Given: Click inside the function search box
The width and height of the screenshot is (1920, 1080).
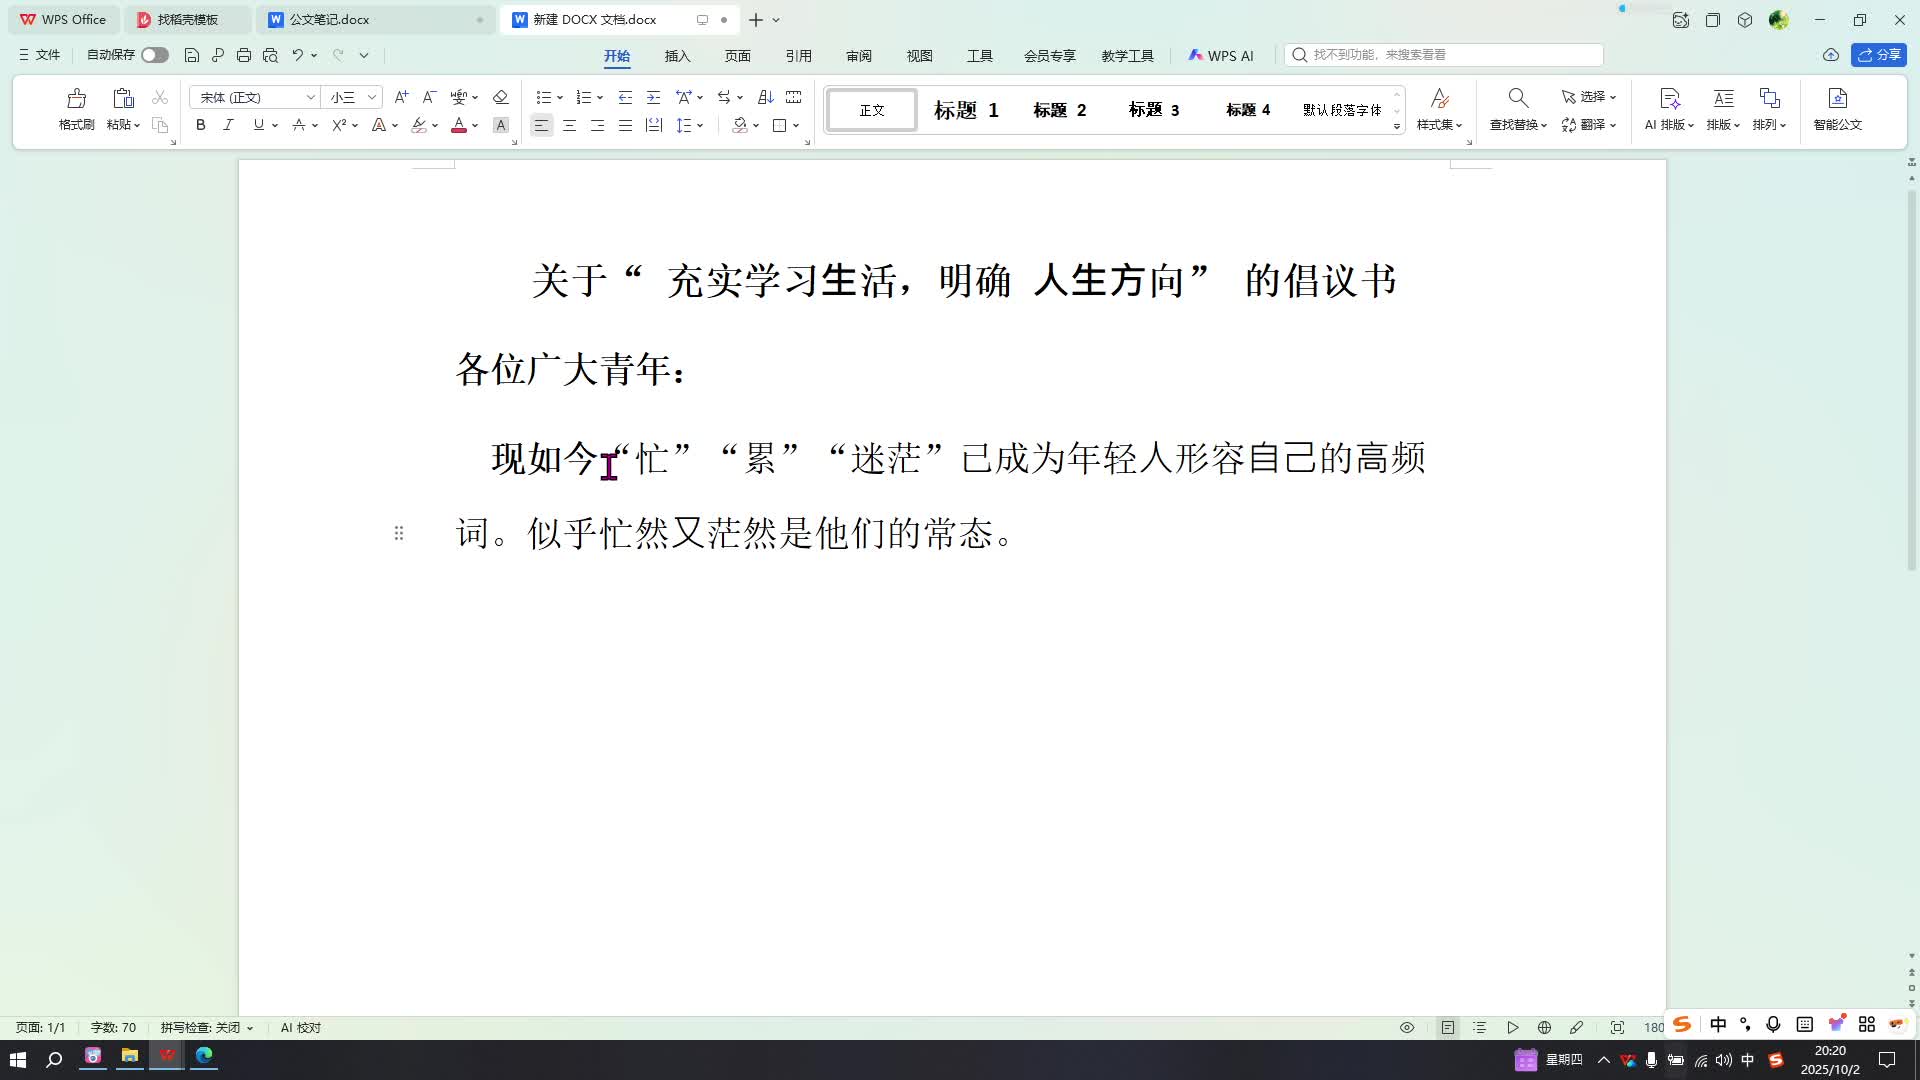Looking at the screenshot, I should 1440,55.
